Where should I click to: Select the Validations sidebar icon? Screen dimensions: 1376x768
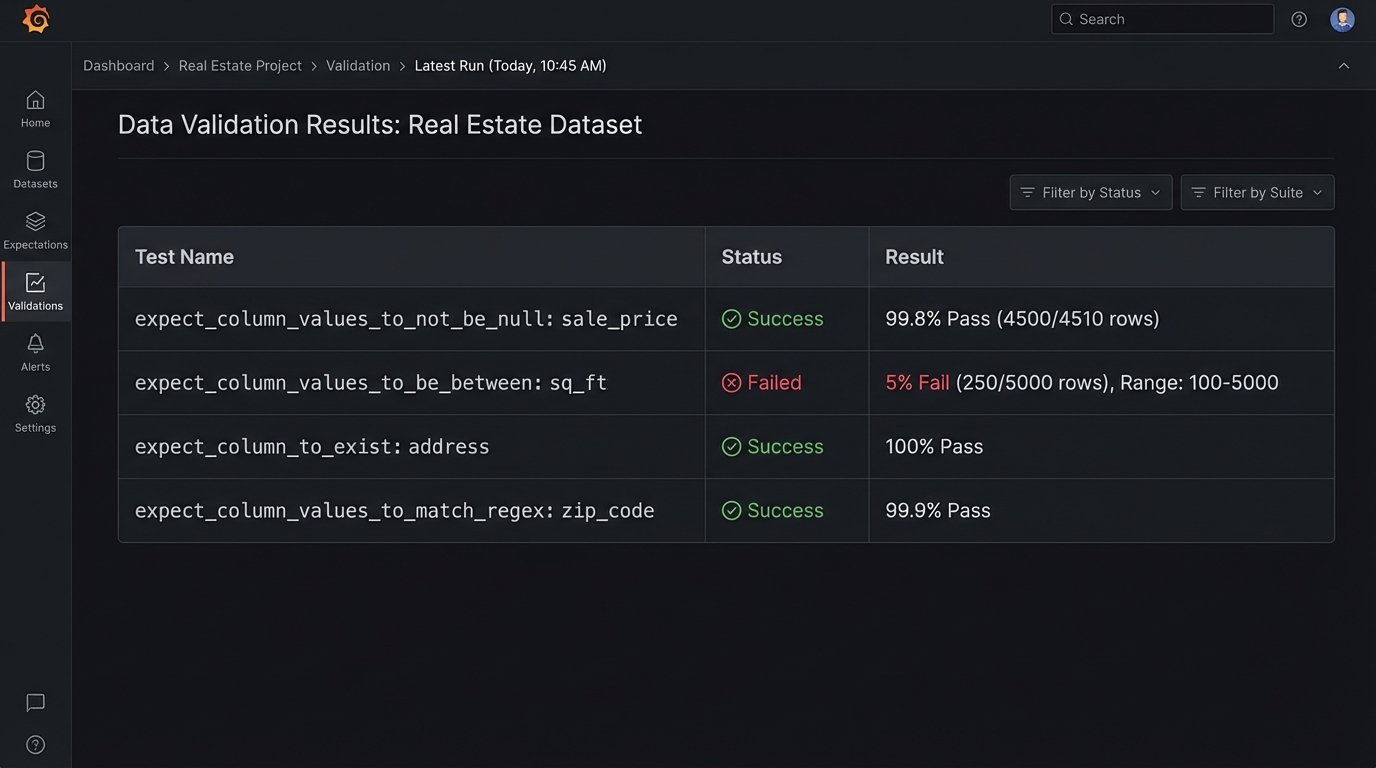coord(35,290)
